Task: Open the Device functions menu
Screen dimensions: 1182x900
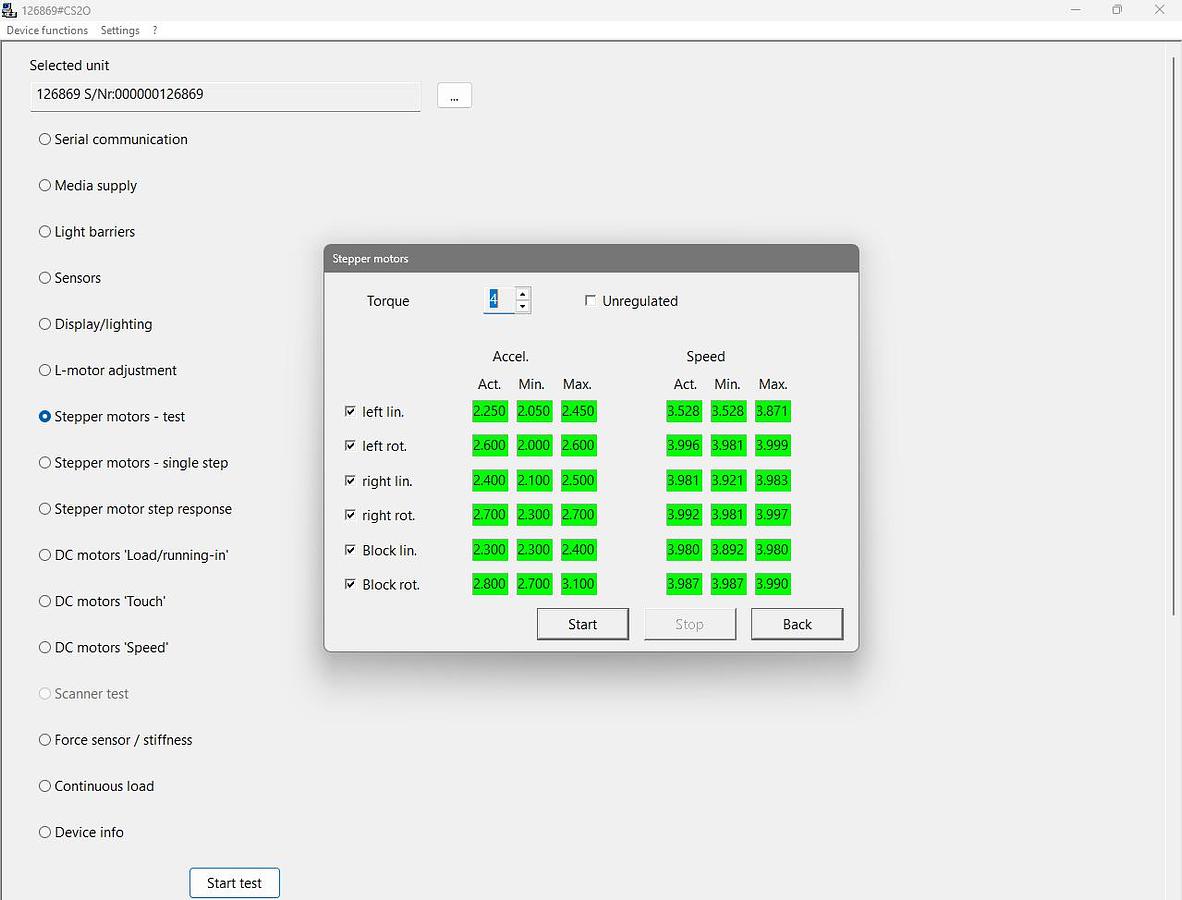Action: 47,30
